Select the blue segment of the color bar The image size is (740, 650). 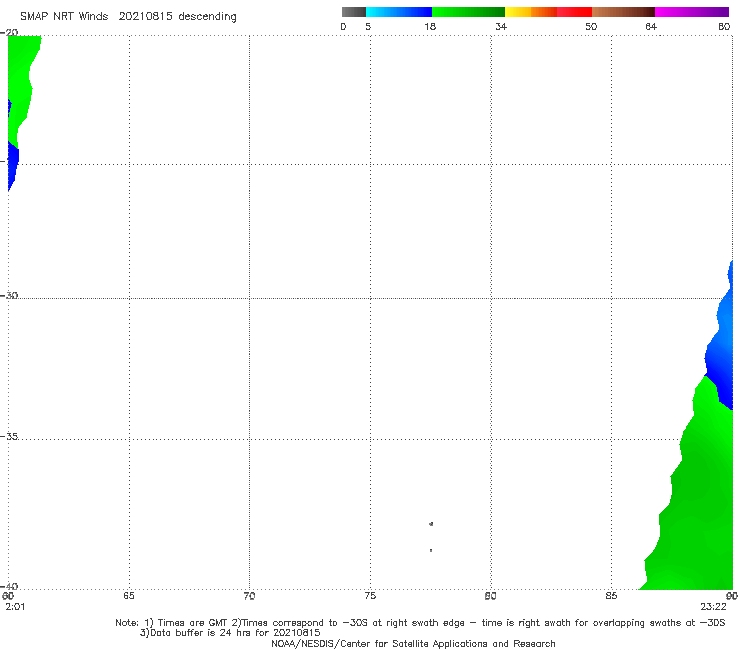click(x=399, y=12)
